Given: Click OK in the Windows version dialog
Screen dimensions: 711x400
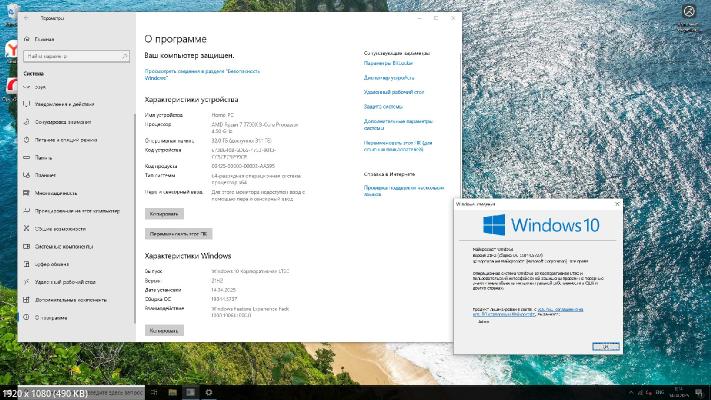Looking at the screenshot, I should pos(605,346).
